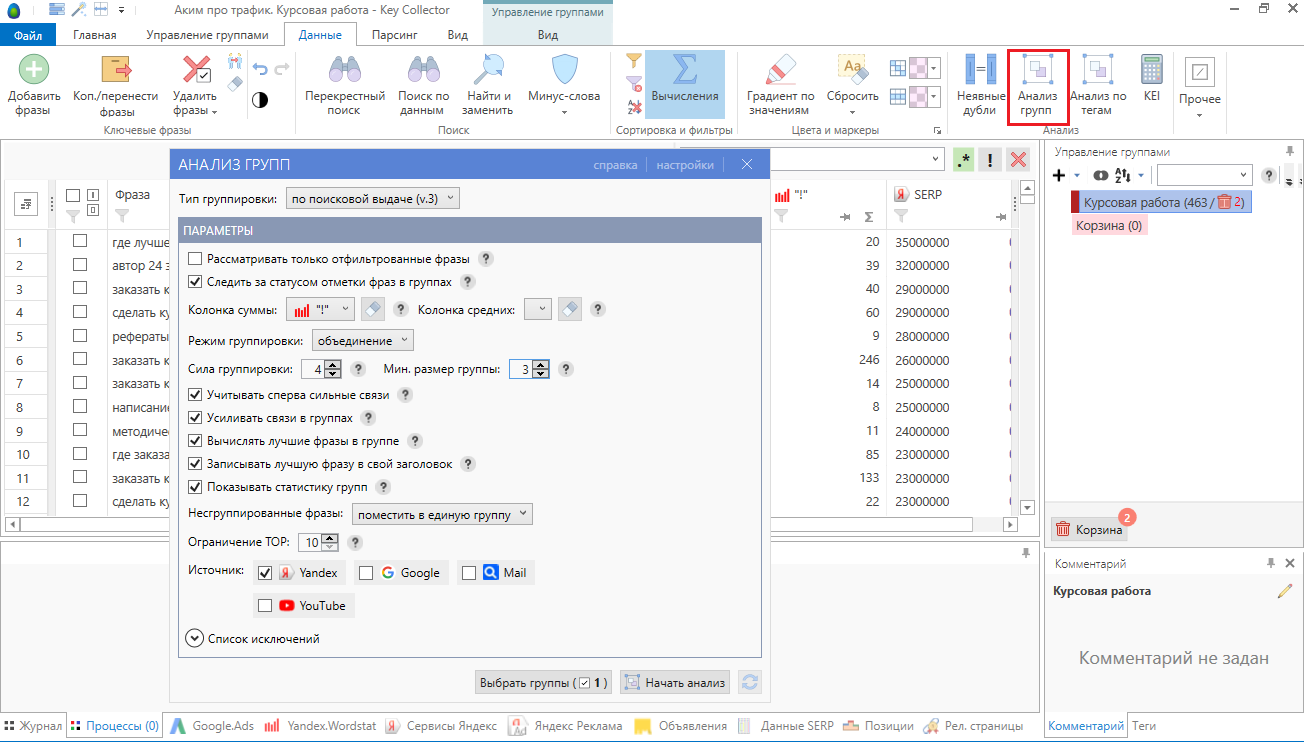This screenshot has width=1304, height=742.
Task: Click the Неявные дубли icon
Action: coord(980,71)
